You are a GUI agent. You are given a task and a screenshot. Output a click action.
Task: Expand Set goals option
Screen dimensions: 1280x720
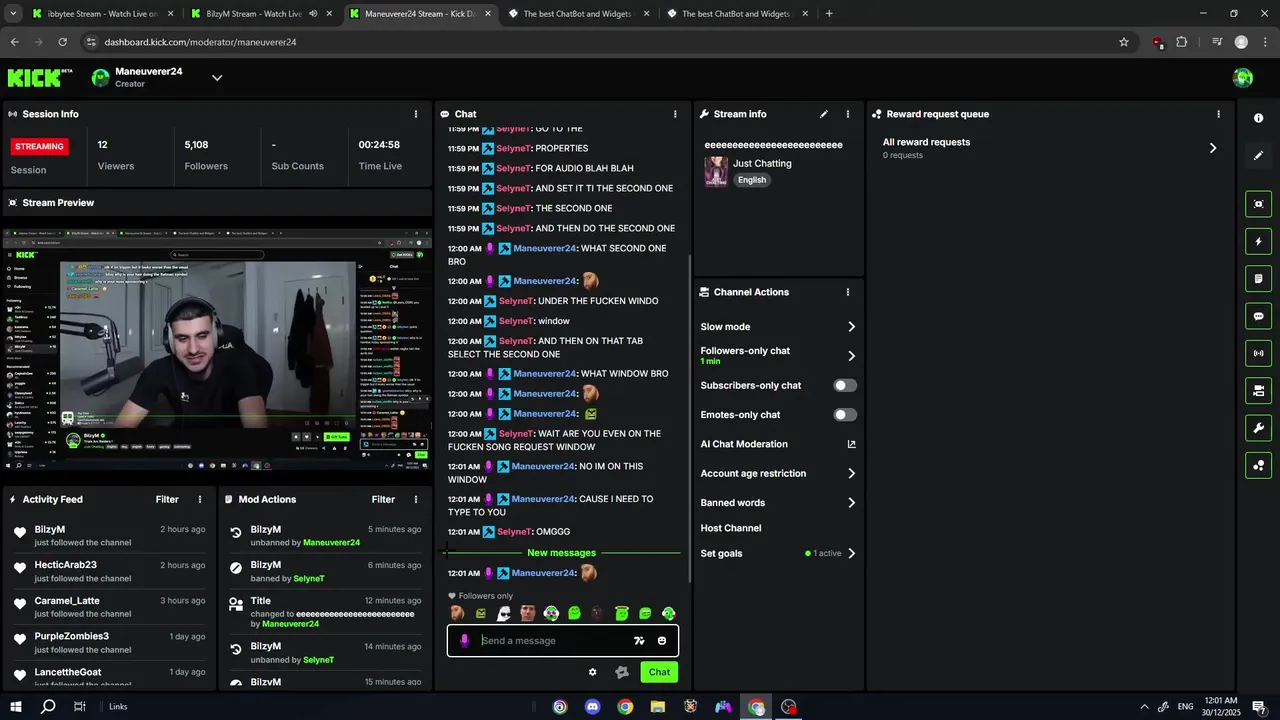[851, 553]
